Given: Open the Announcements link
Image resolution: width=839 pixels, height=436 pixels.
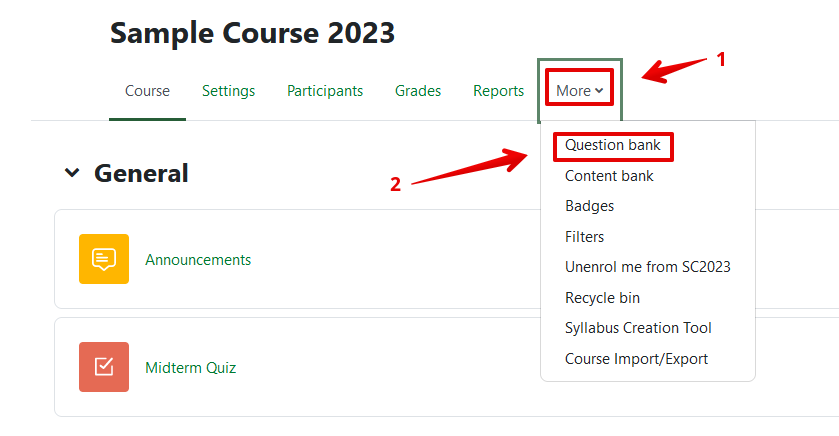Looking at the screenshot, I should tap(198, 260).
